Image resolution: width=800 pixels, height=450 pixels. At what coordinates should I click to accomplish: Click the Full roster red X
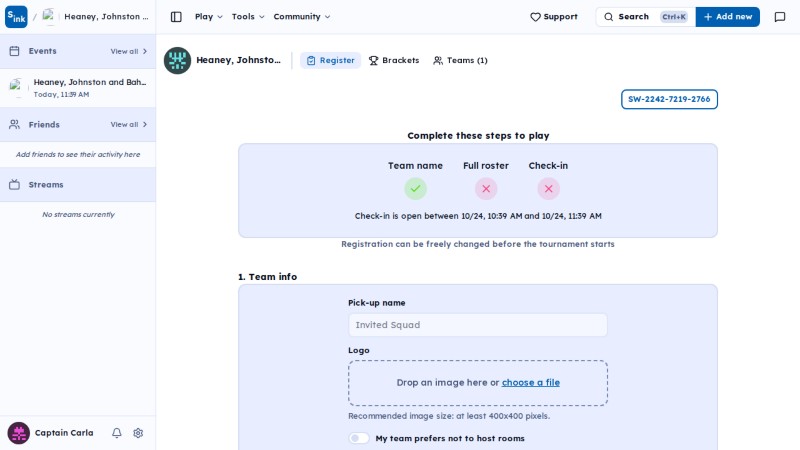(x=486, y=189)
